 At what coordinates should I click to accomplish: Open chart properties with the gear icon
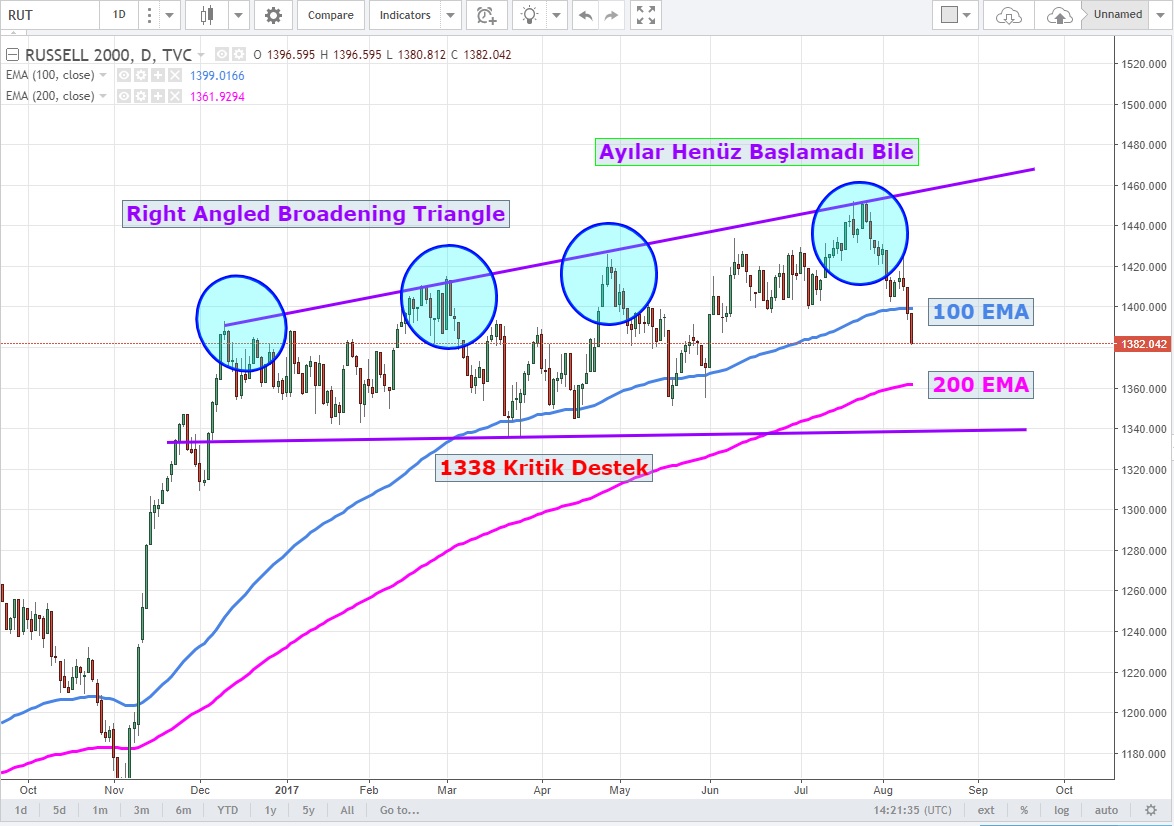(273, 15)
